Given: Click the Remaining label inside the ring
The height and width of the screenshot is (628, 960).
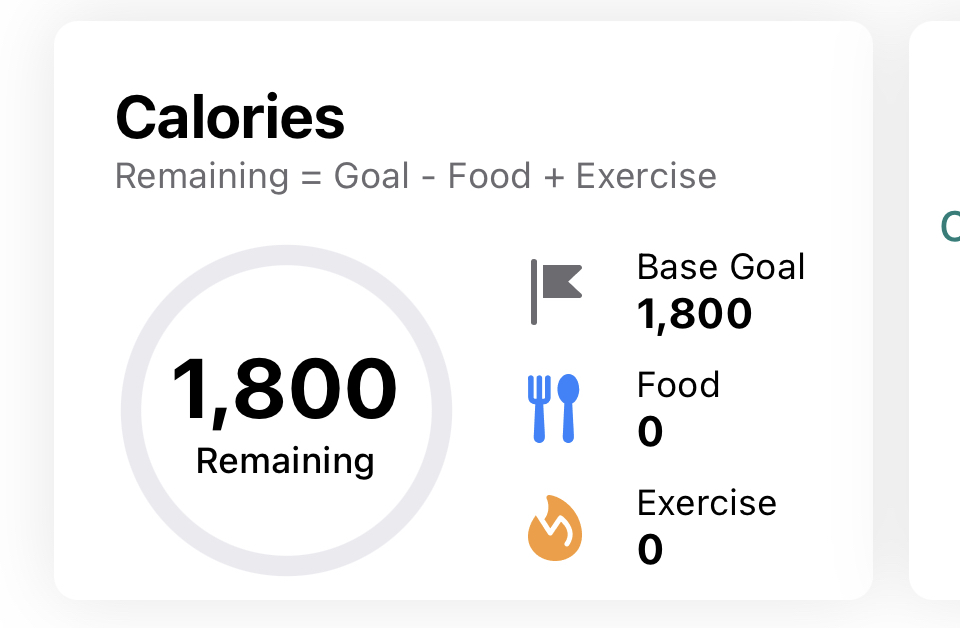Looking at the screenshot, I should [285, 461].
